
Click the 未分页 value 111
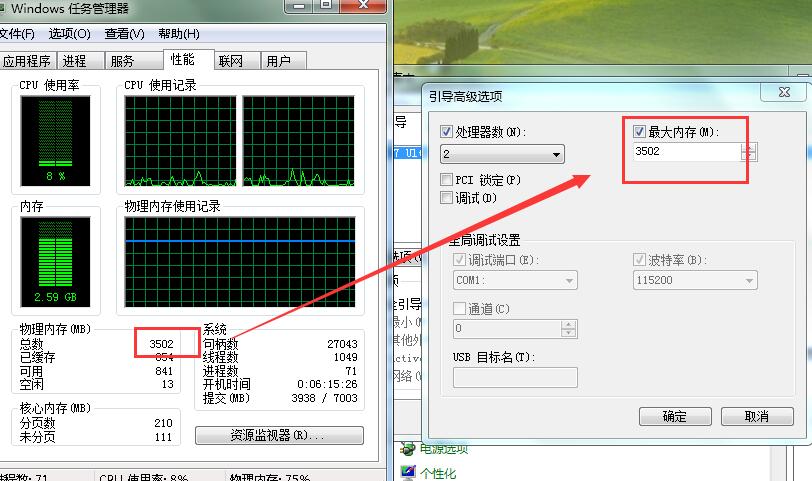coord(164,437)
